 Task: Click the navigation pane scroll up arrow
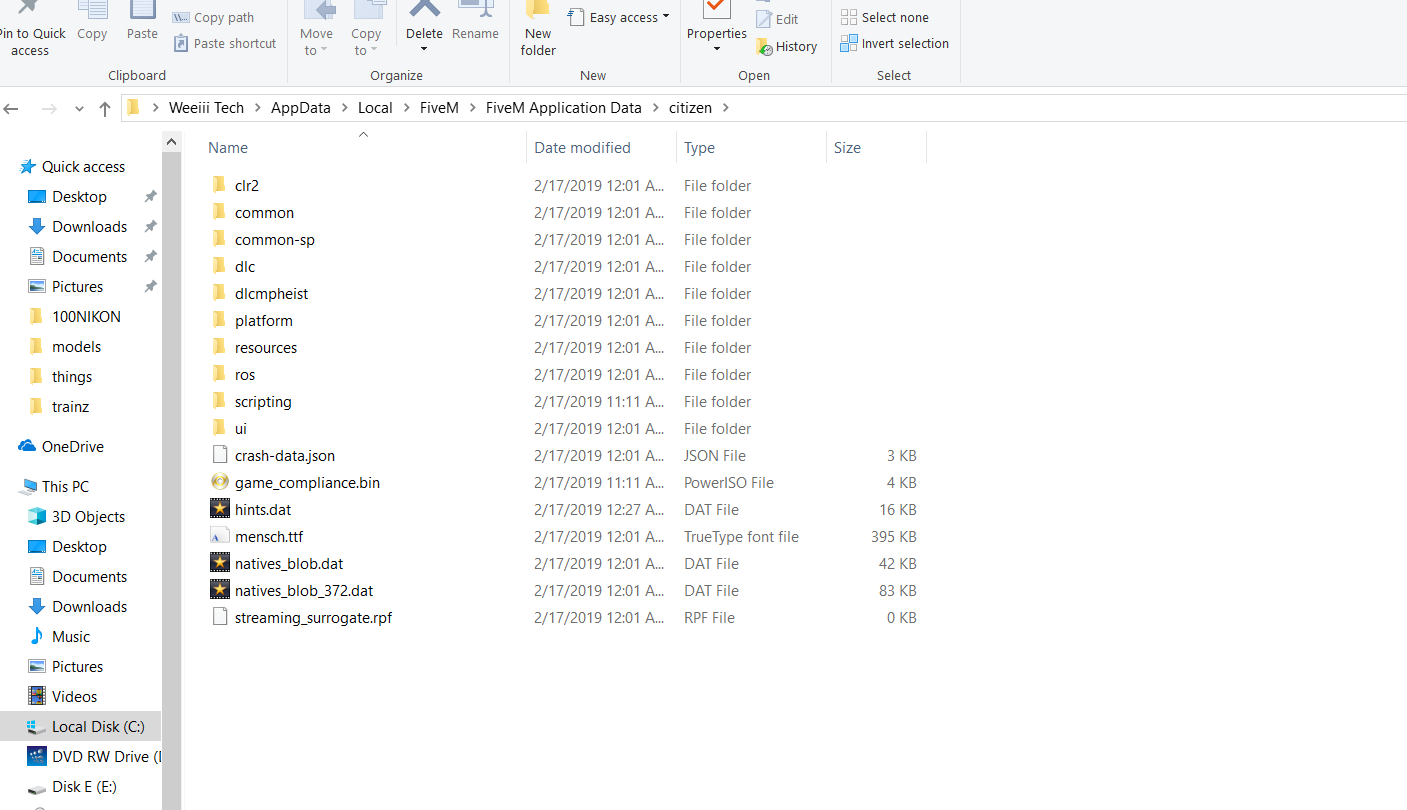171,143
